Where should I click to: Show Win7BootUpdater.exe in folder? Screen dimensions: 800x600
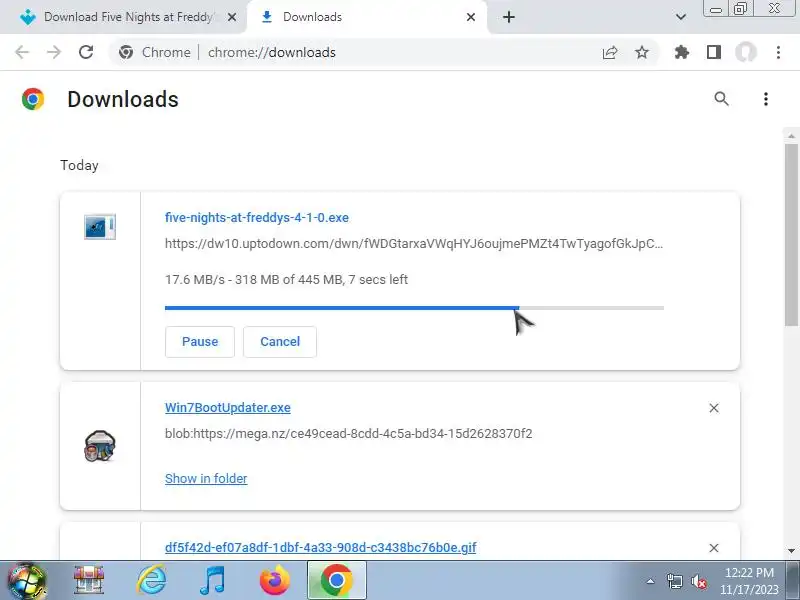point(206,479)
